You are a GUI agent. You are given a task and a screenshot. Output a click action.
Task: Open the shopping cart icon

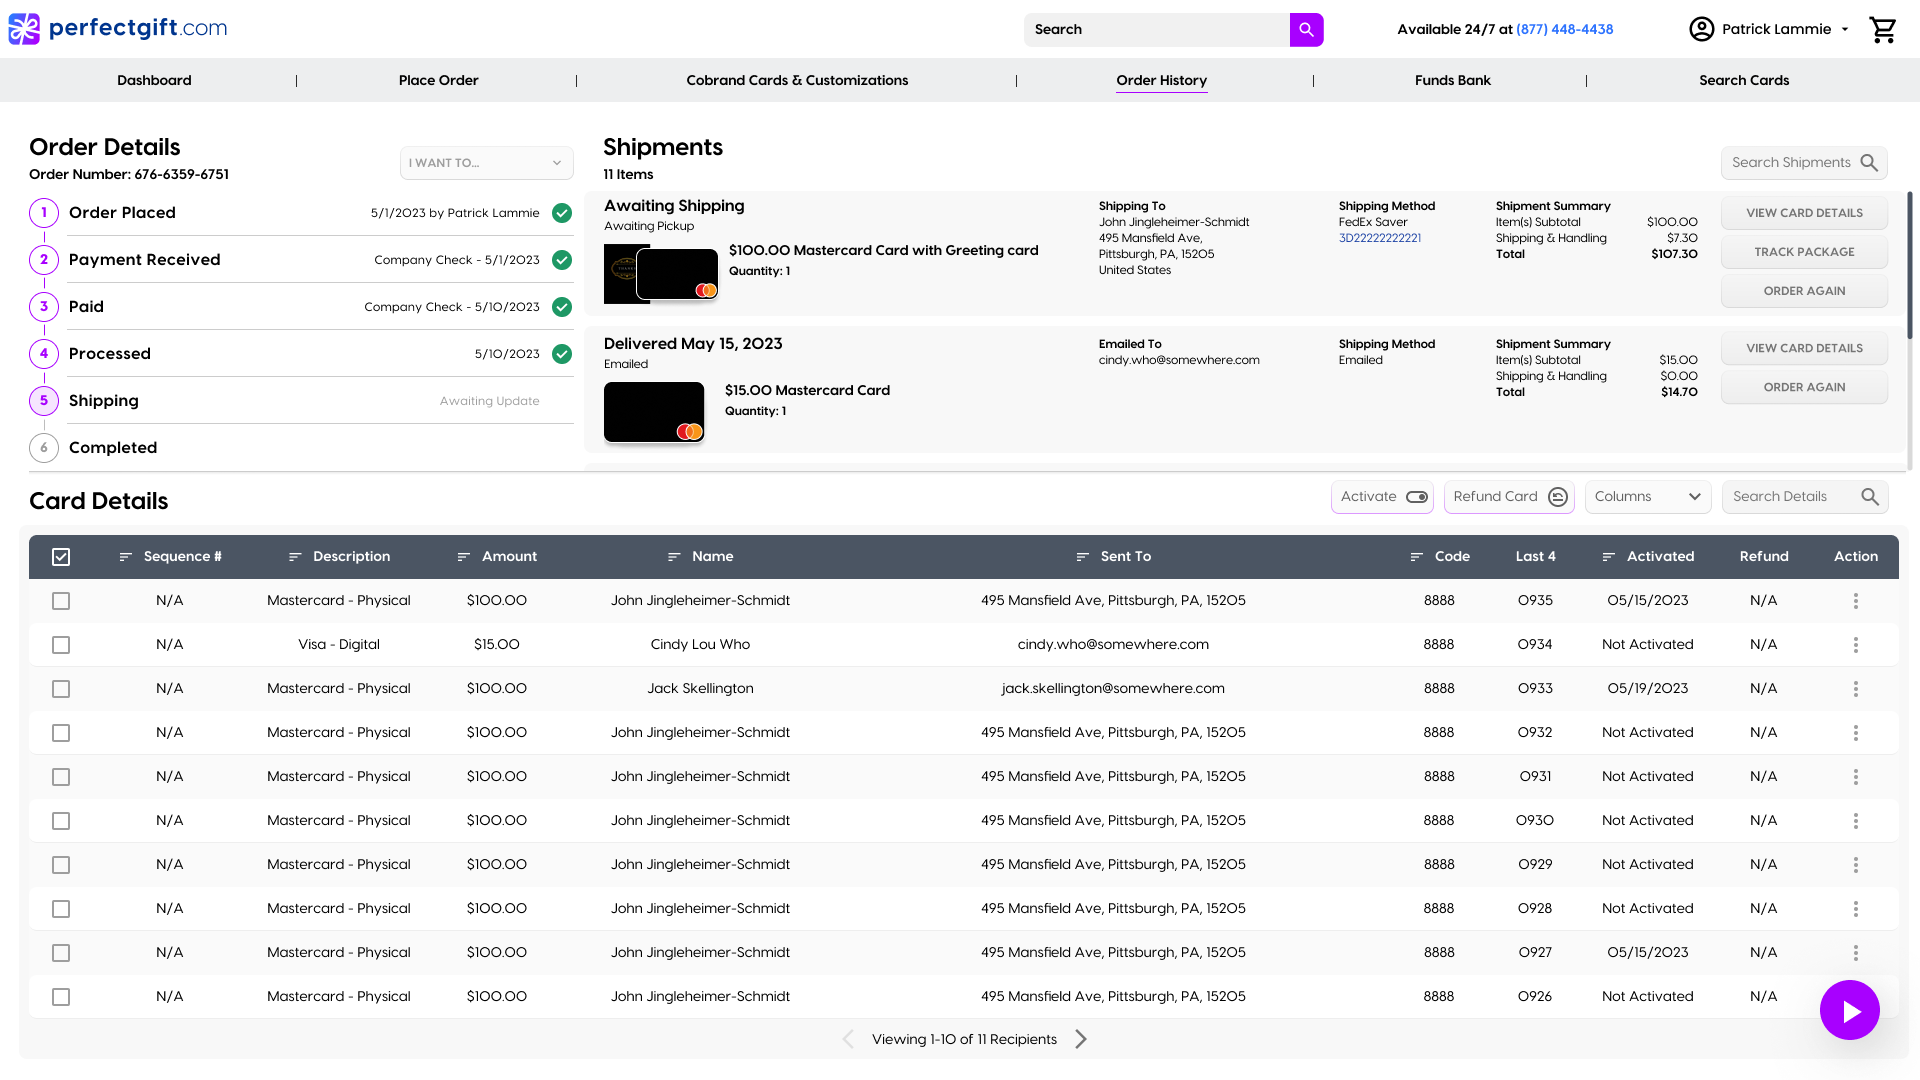[x=1883, y=30]
